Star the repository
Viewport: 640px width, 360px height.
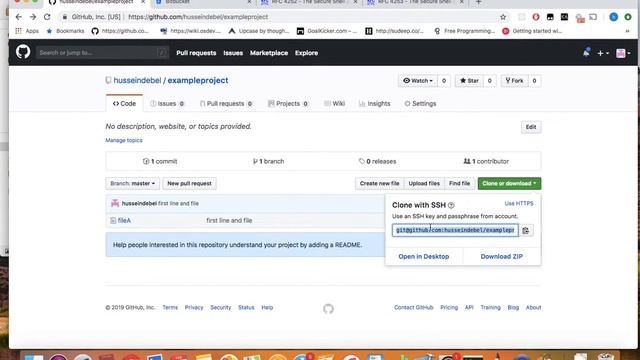469,81
